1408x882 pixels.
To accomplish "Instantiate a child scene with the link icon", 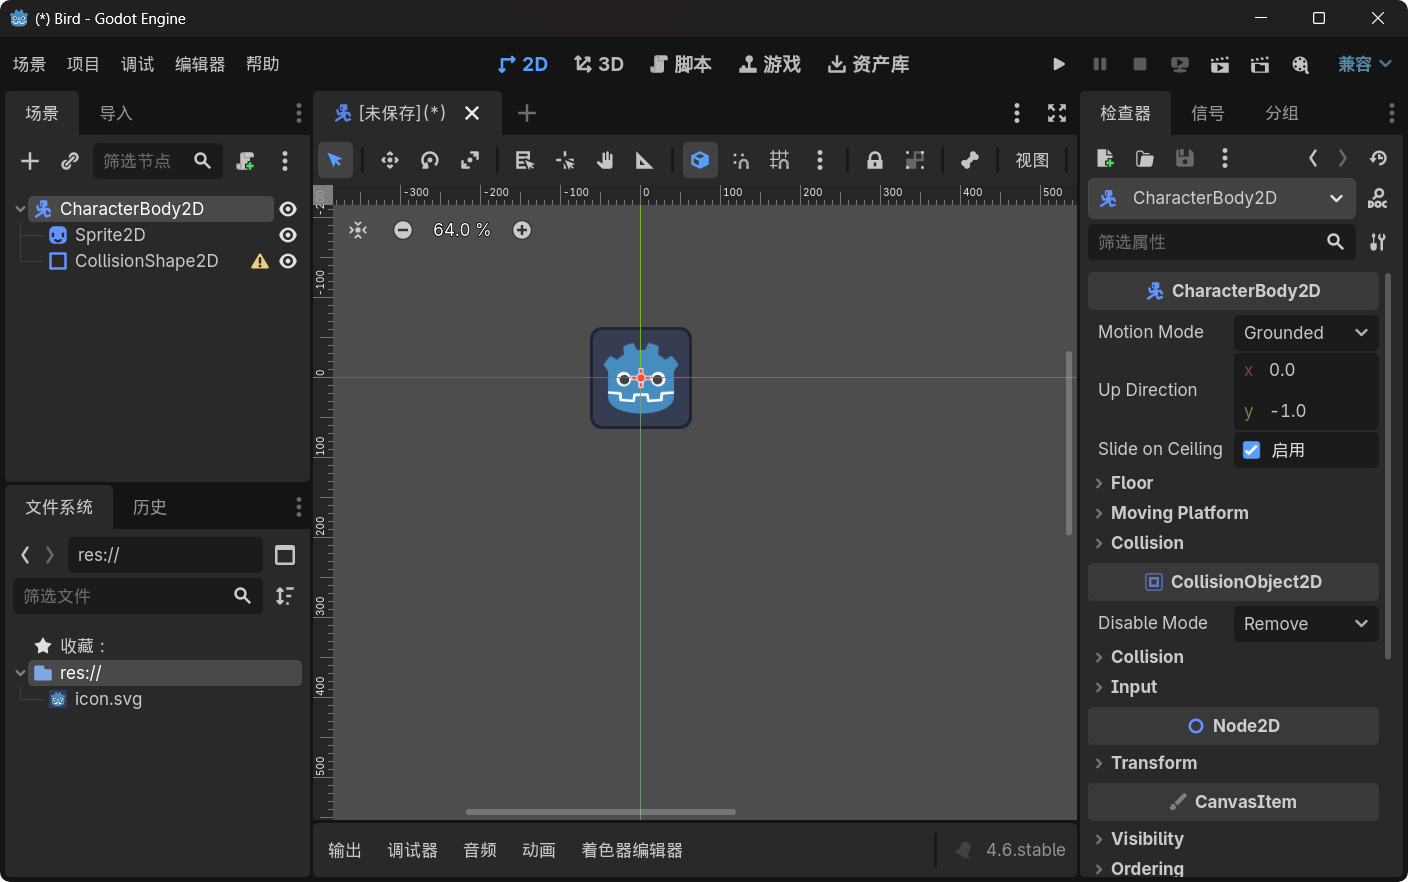I will (x=70, y=161).
